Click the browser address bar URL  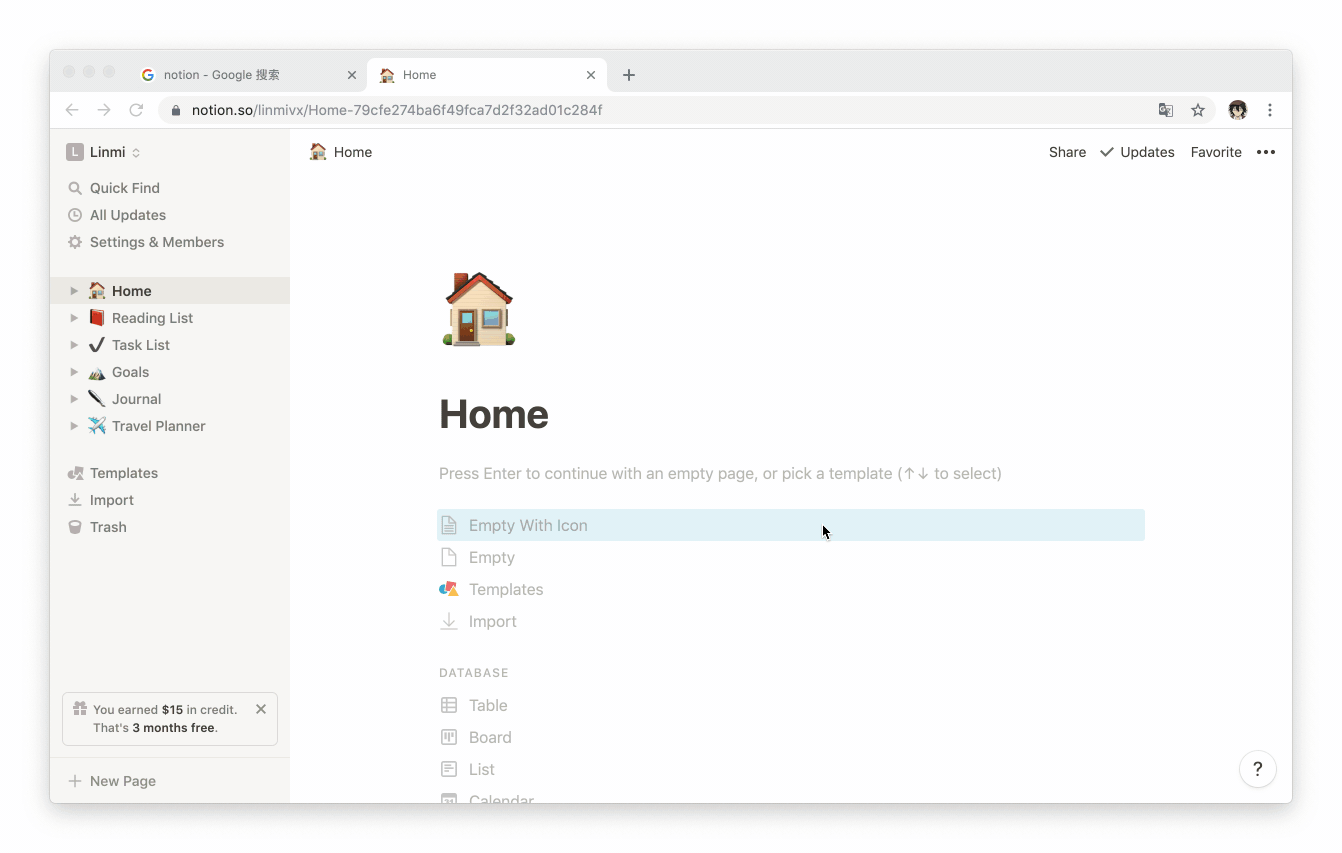coord(397,110)
